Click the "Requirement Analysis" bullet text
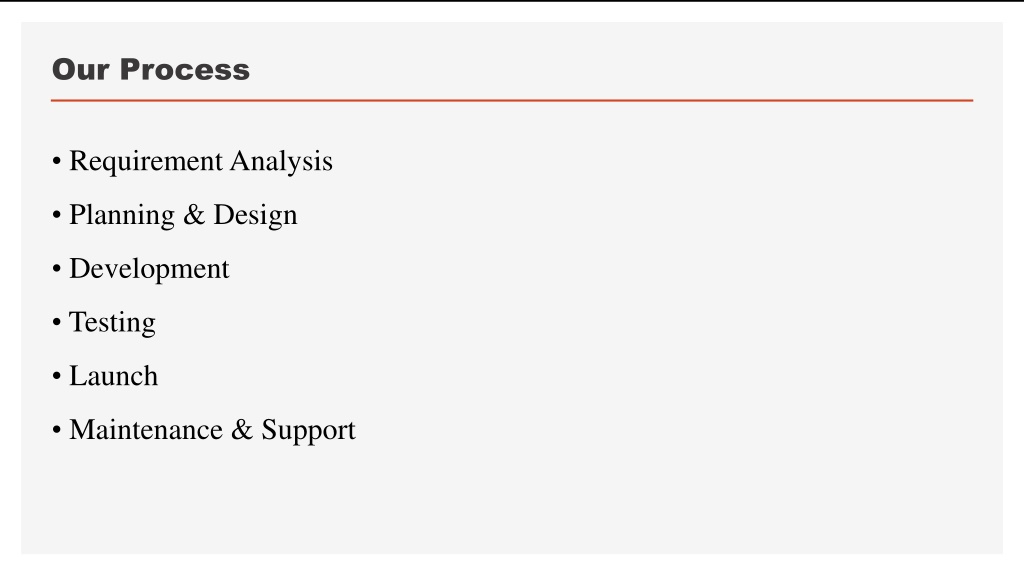This screenshot has width=1024, height=576. click(201, 161)
